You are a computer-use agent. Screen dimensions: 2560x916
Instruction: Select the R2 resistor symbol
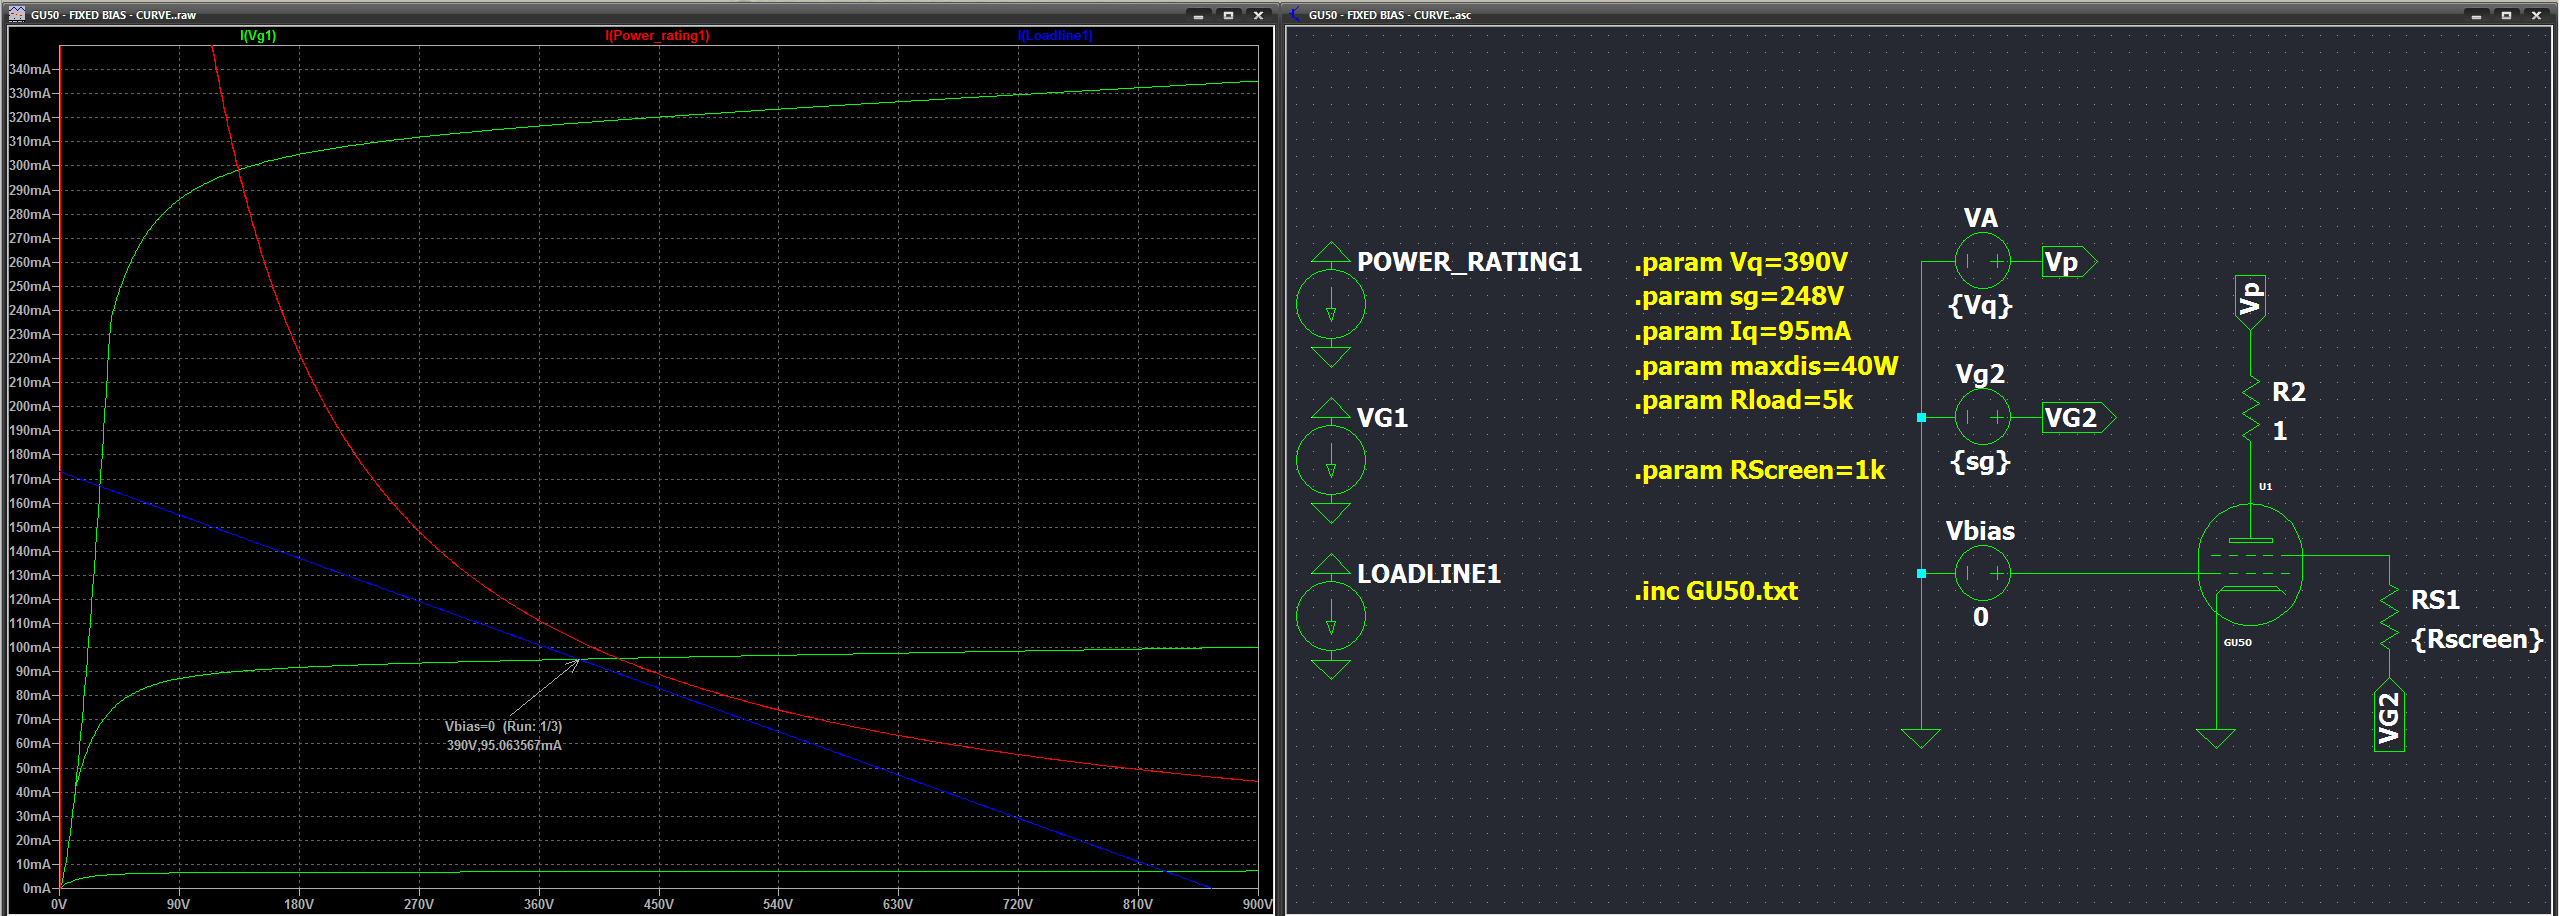2250,410
